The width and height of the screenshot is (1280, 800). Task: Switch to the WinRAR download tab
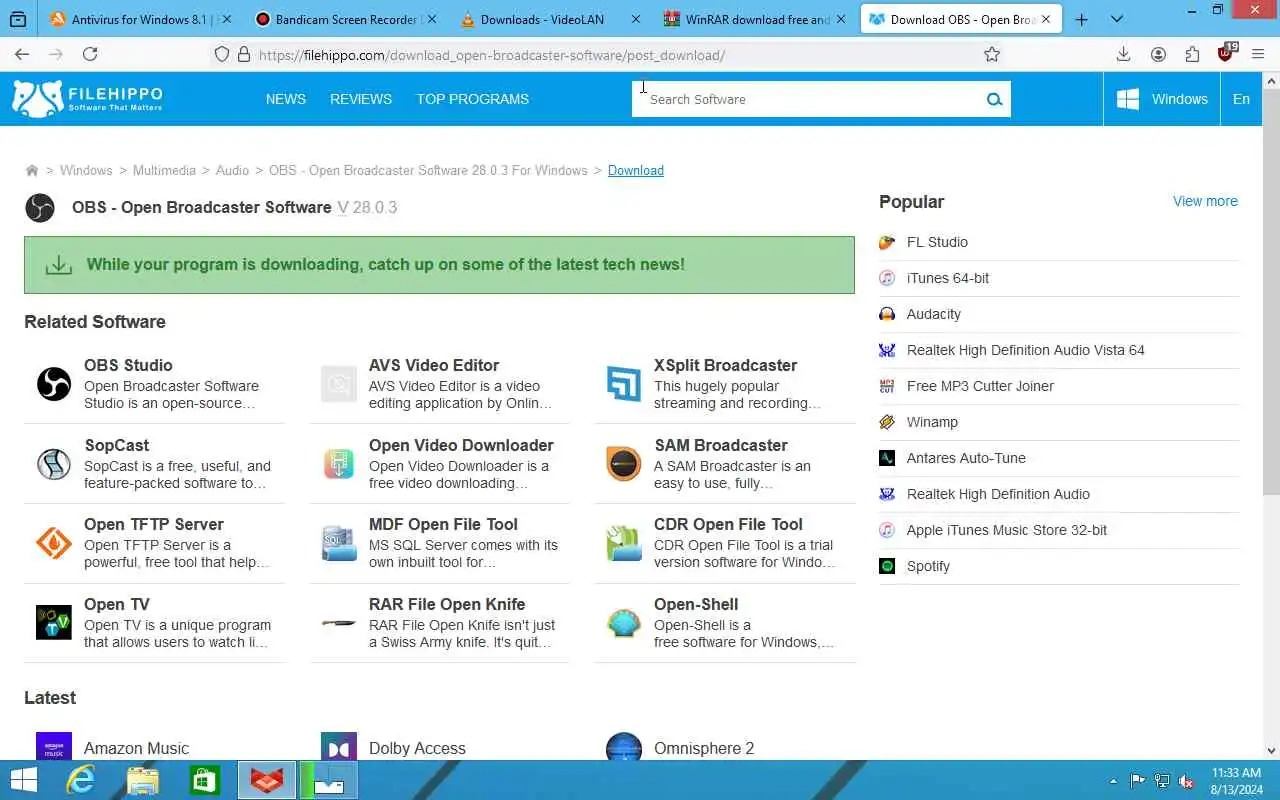coord(755,19)
